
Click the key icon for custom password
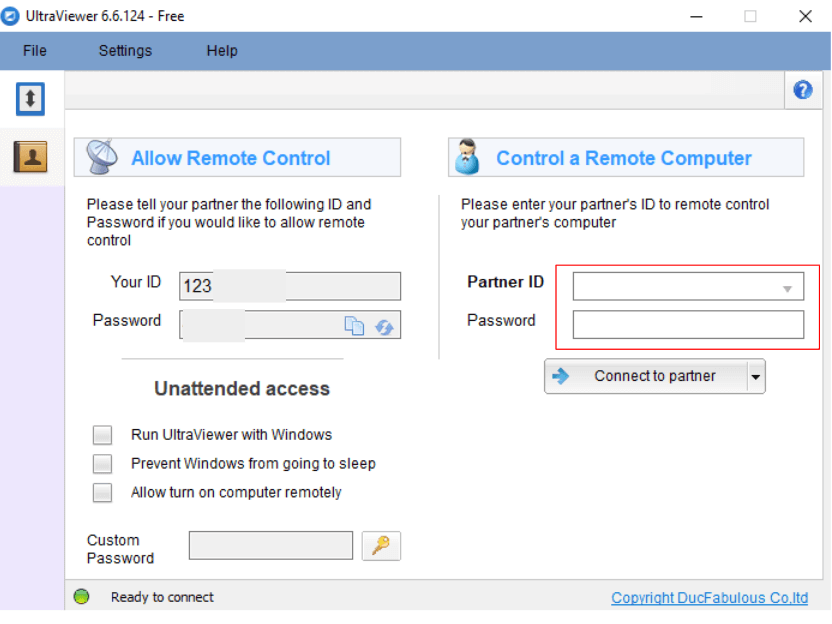click(381, 545)
